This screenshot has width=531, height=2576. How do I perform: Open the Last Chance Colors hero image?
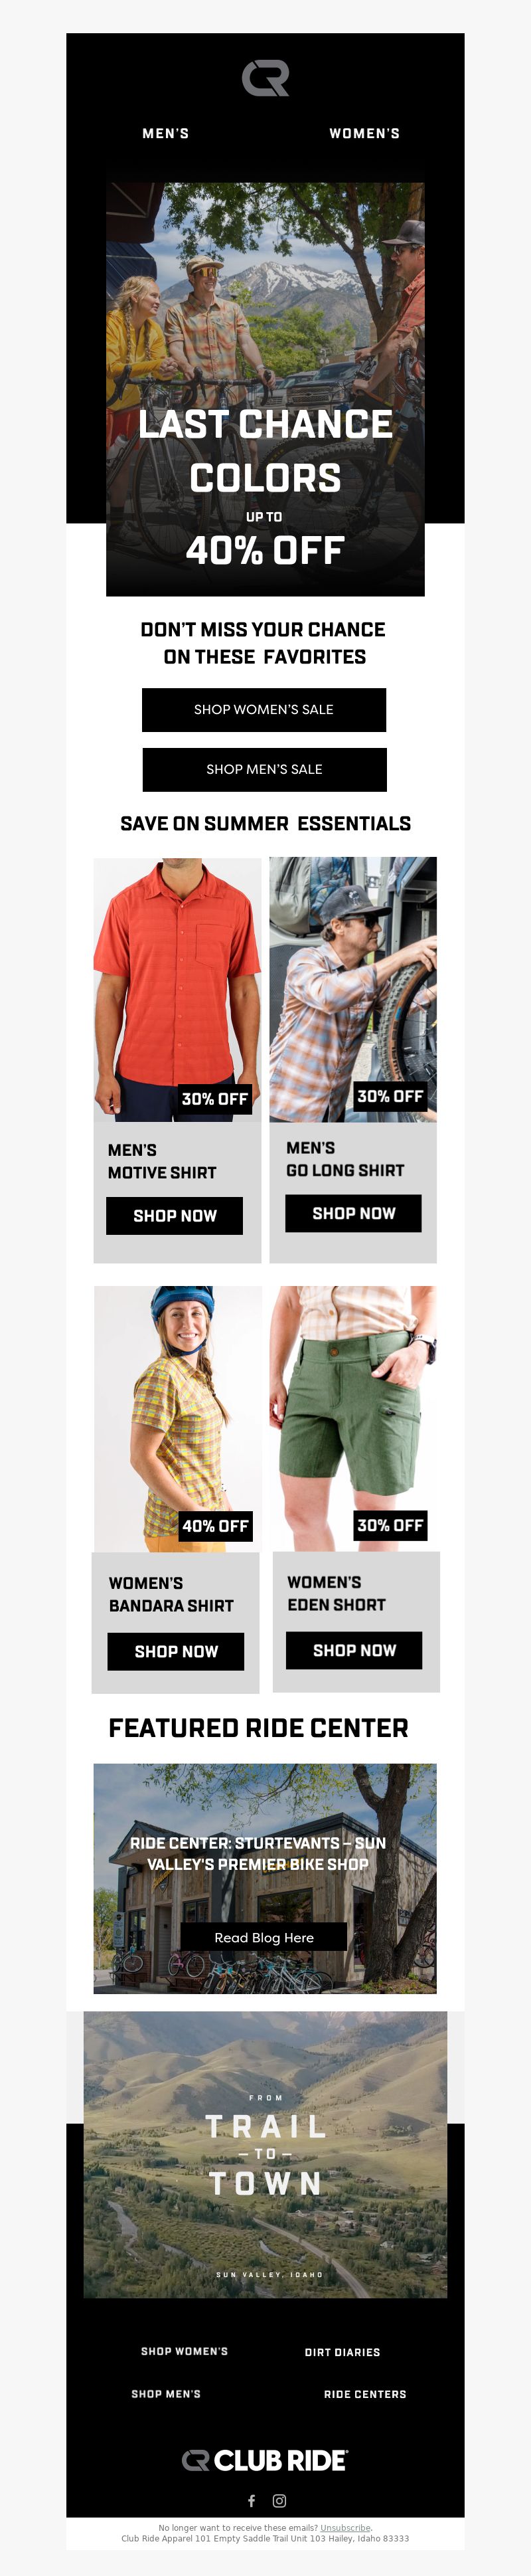coord(265,388)
